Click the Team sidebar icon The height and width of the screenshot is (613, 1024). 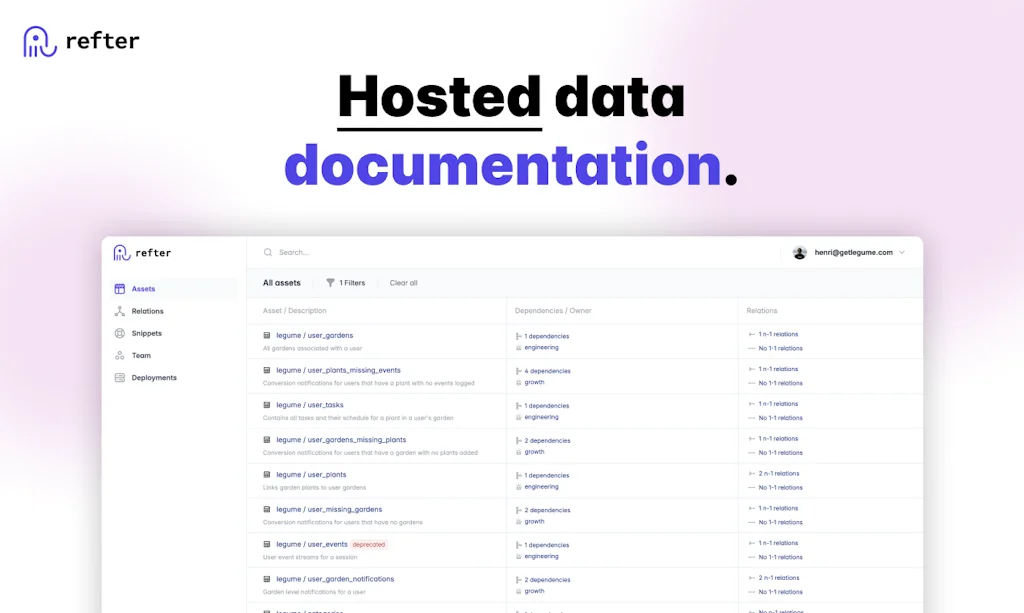pyautogui.click(x=120, y=355)
